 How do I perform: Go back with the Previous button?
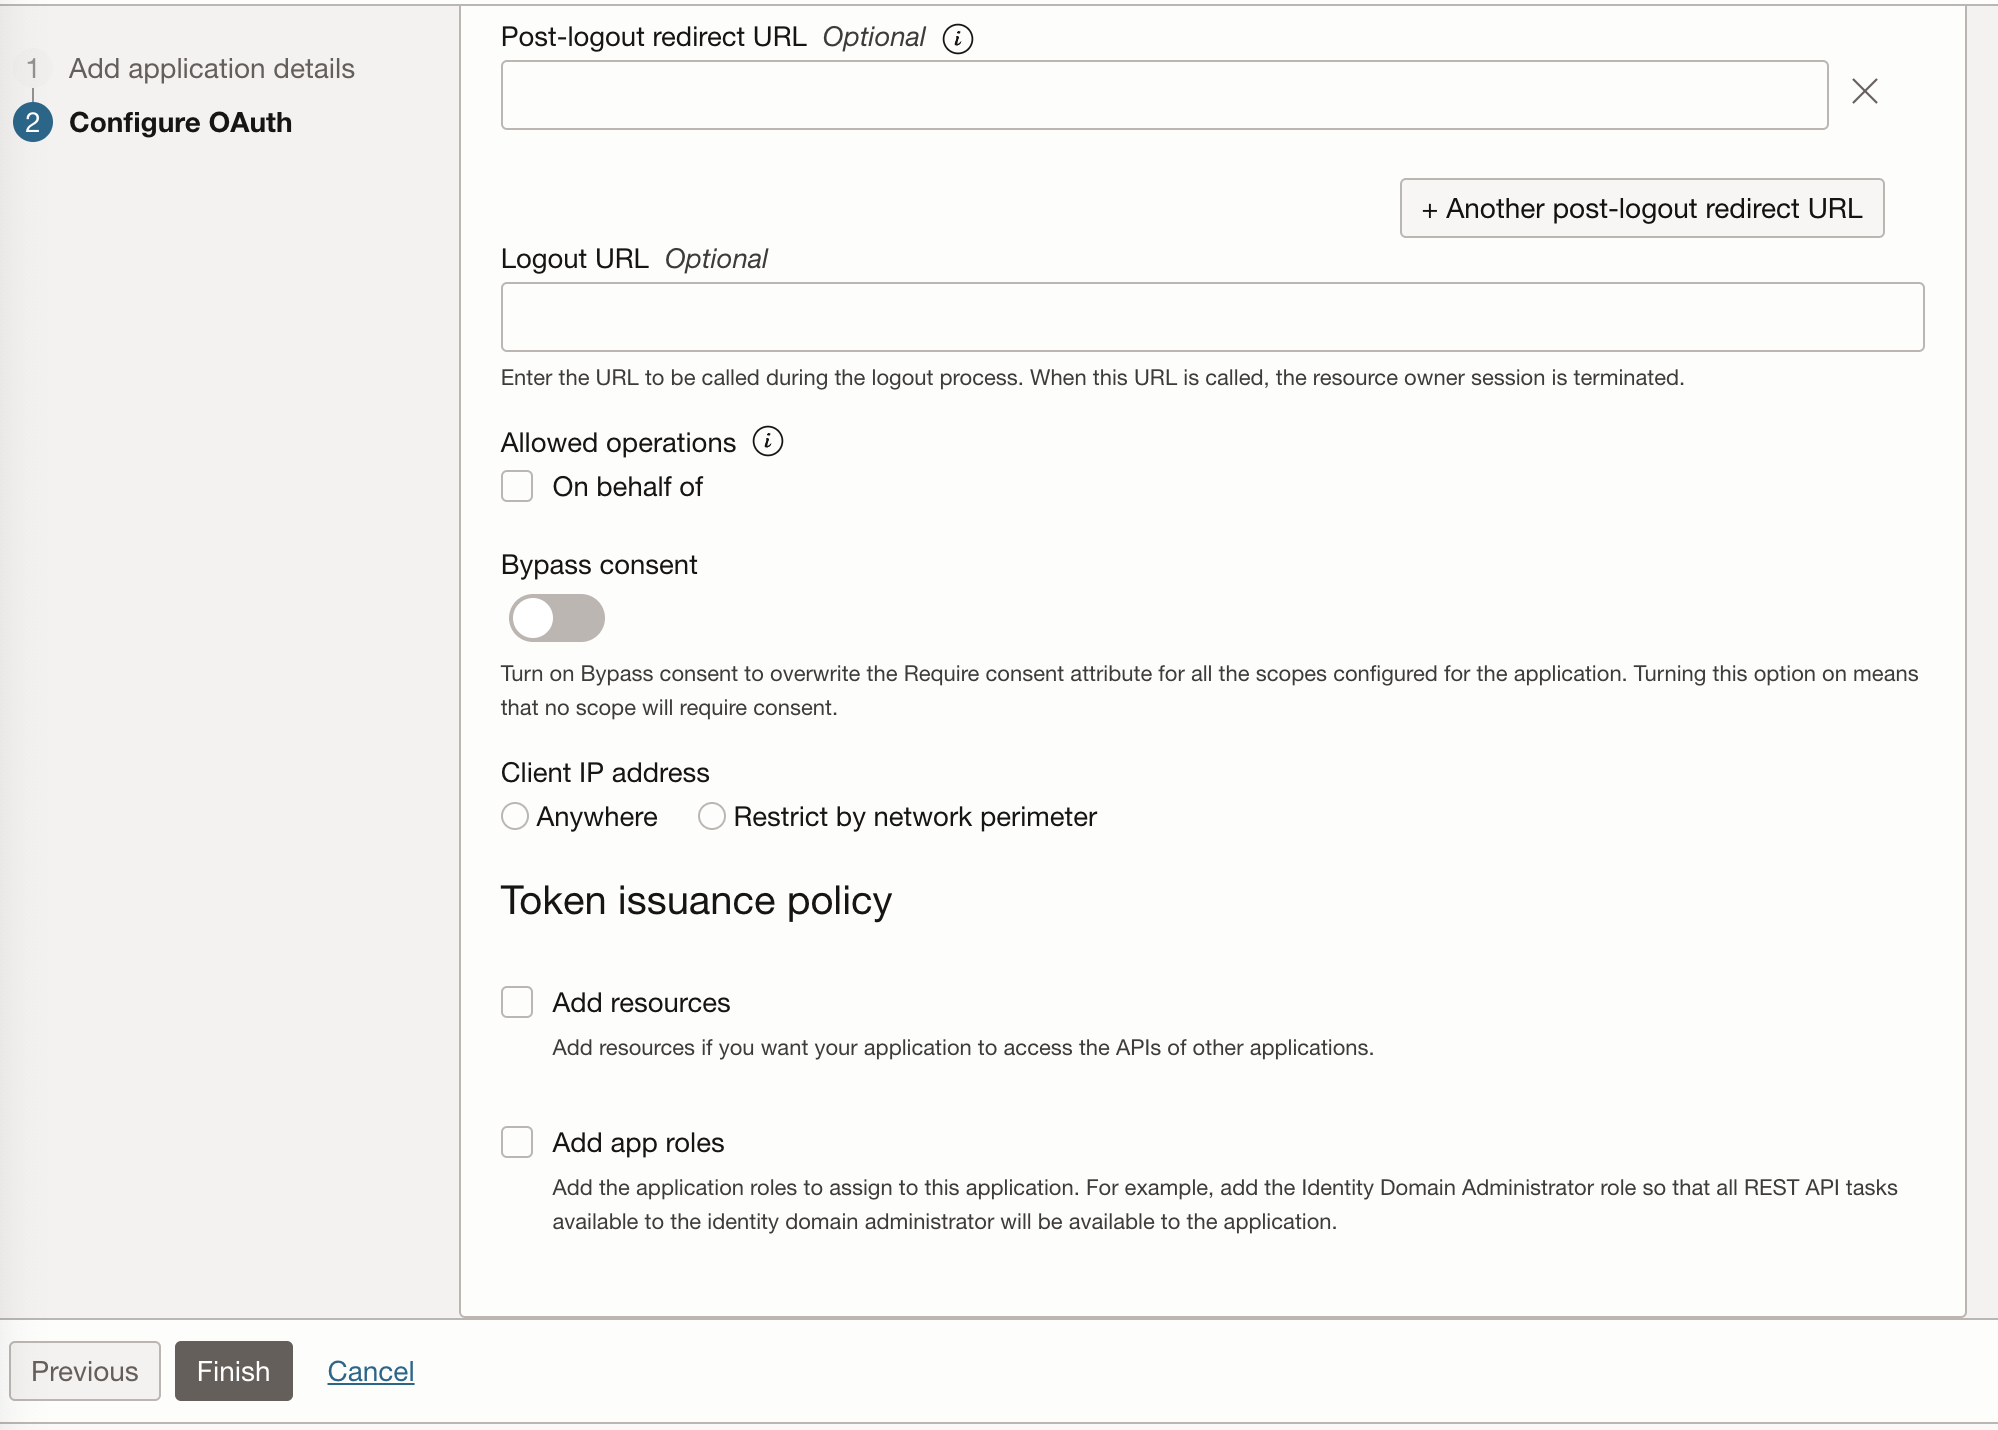[x=85, y=1371]
